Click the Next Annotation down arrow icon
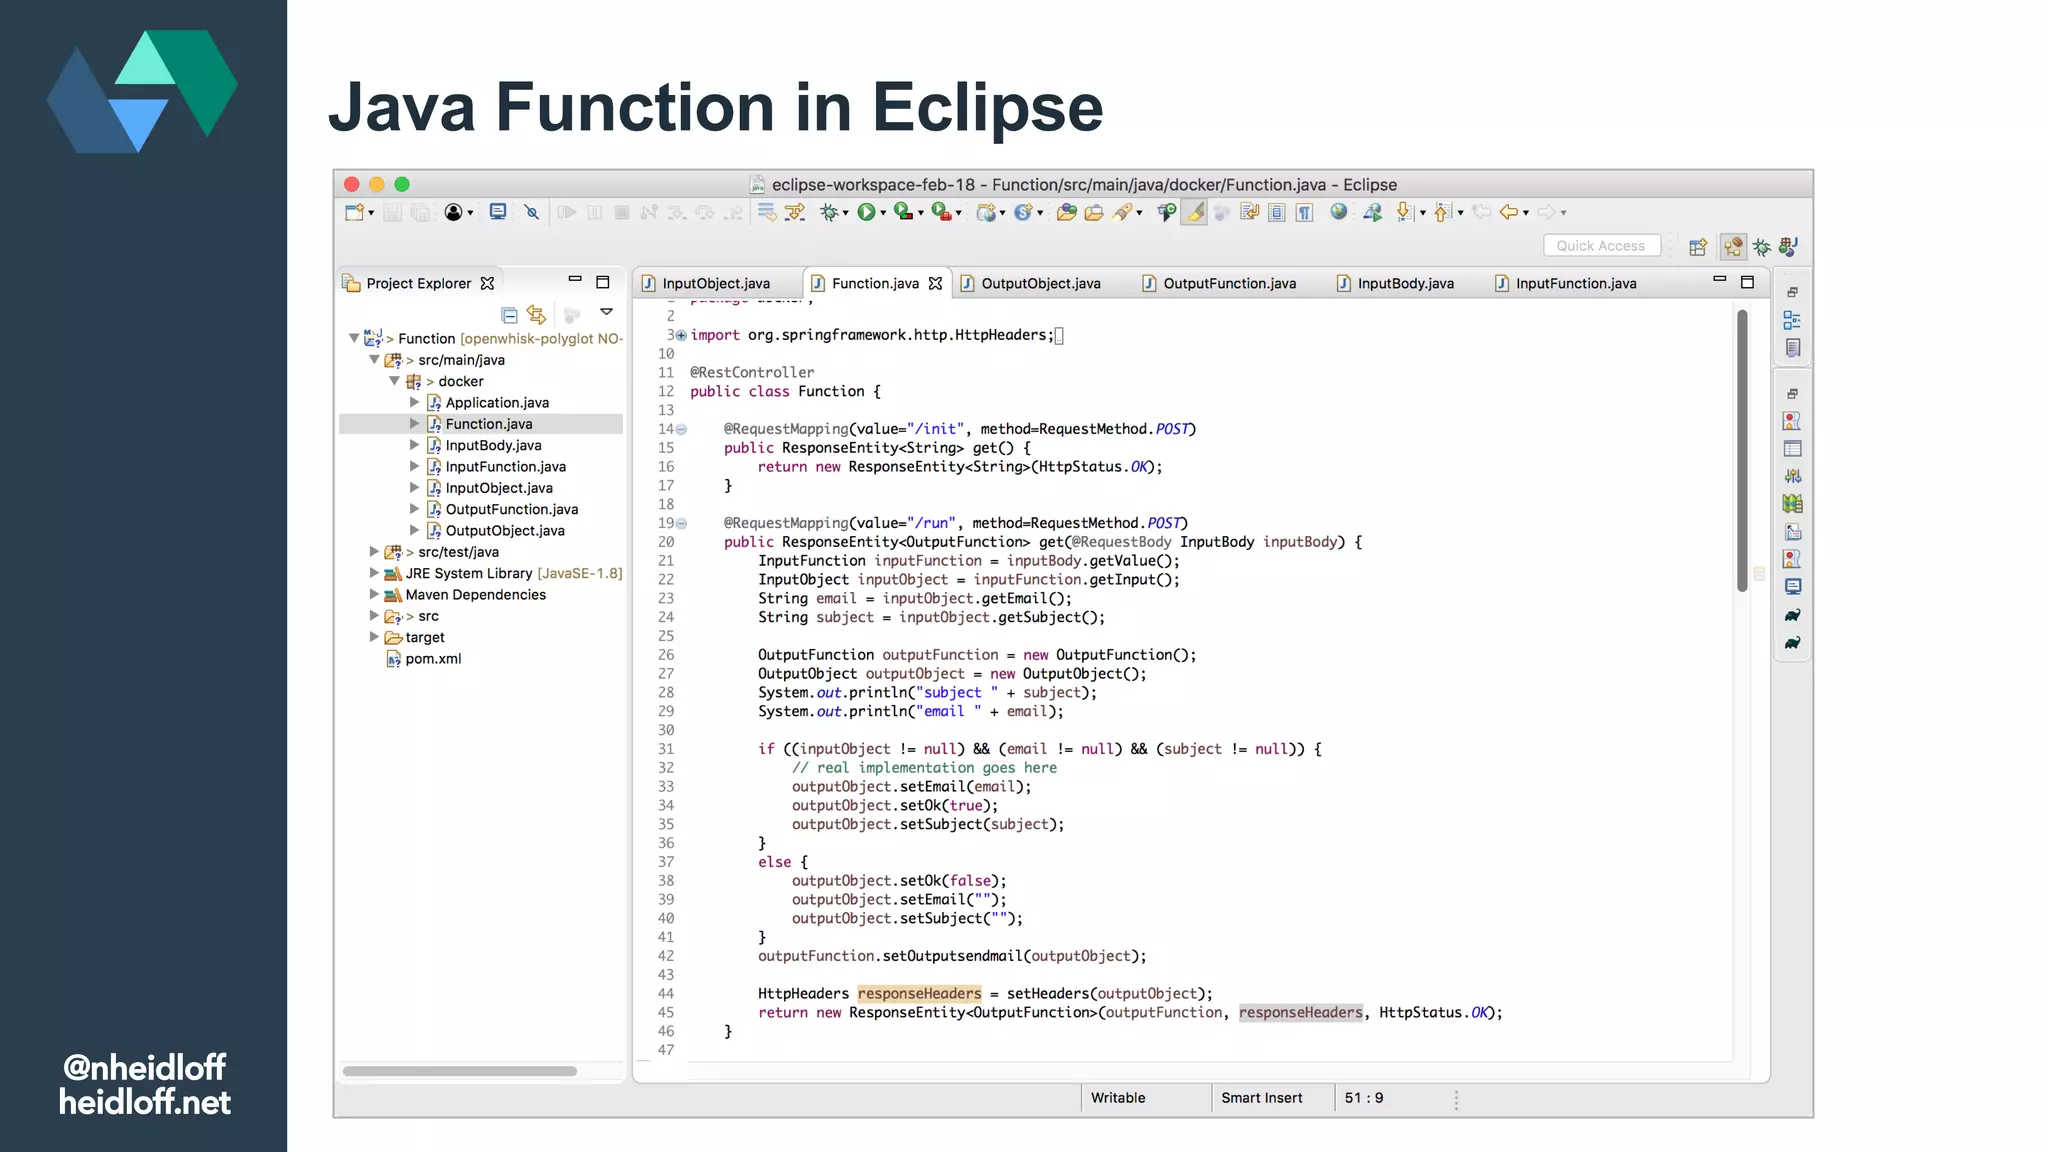The height and width of the screenshot is (1152, 2048). 1404,212
